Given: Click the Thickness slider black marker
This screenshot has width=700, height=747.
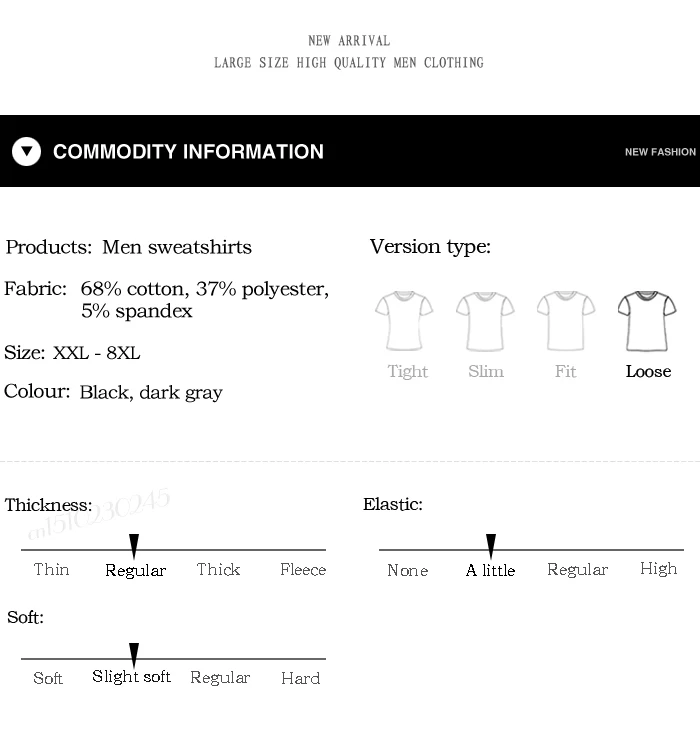Looking at the screenshot, I should click(x=134, y=546).
